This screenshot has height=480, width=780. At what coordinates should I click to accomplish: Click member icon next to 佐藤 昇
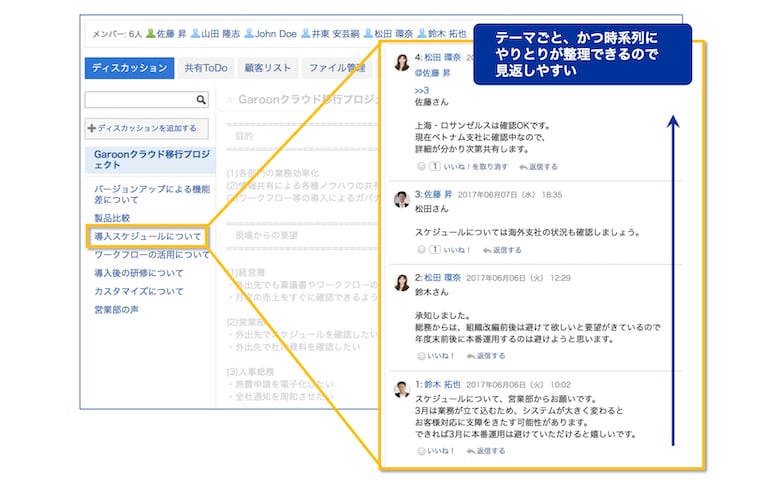pyautogui.click(x=150, y=33)
